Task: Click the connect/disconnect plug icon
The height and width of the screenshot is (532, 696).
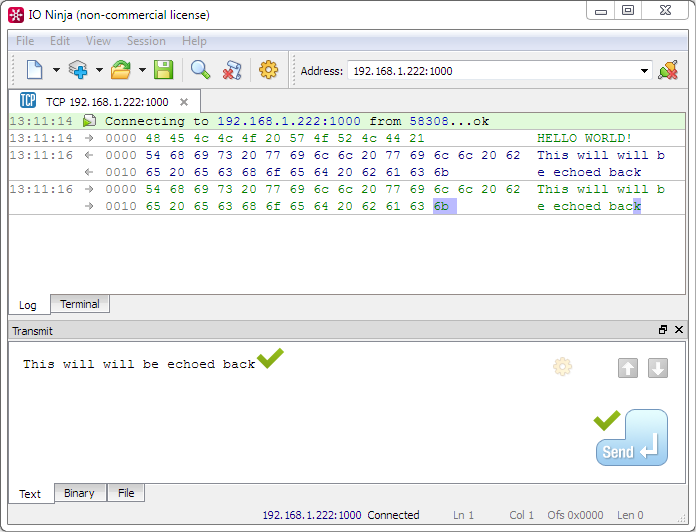Action: [668, 71]
